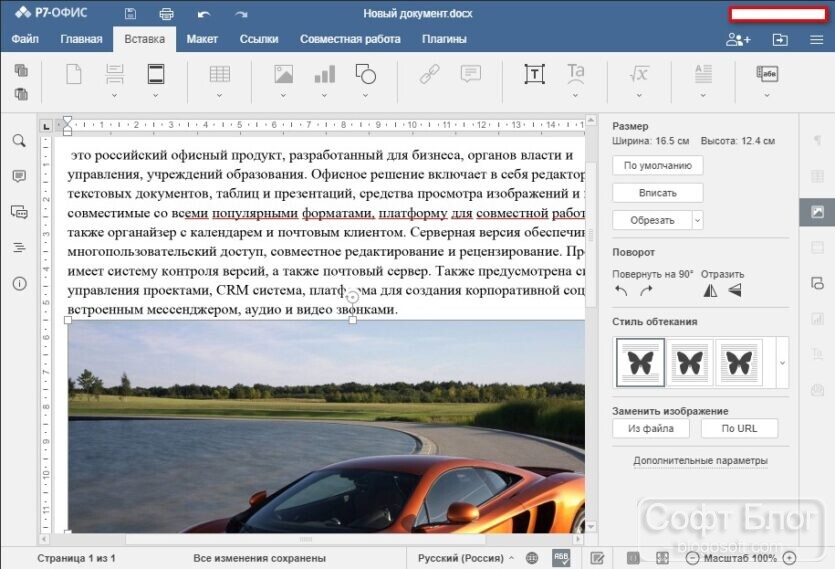Insert a shape
Image resolution: width=835 pixels, height=569 pixels.
365,74
